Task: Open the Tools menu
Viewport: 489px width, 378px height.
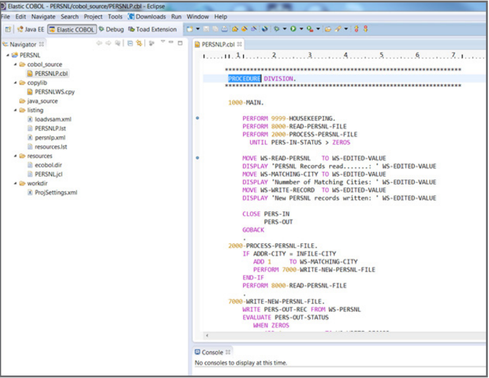Action: (x=115, y=17)
